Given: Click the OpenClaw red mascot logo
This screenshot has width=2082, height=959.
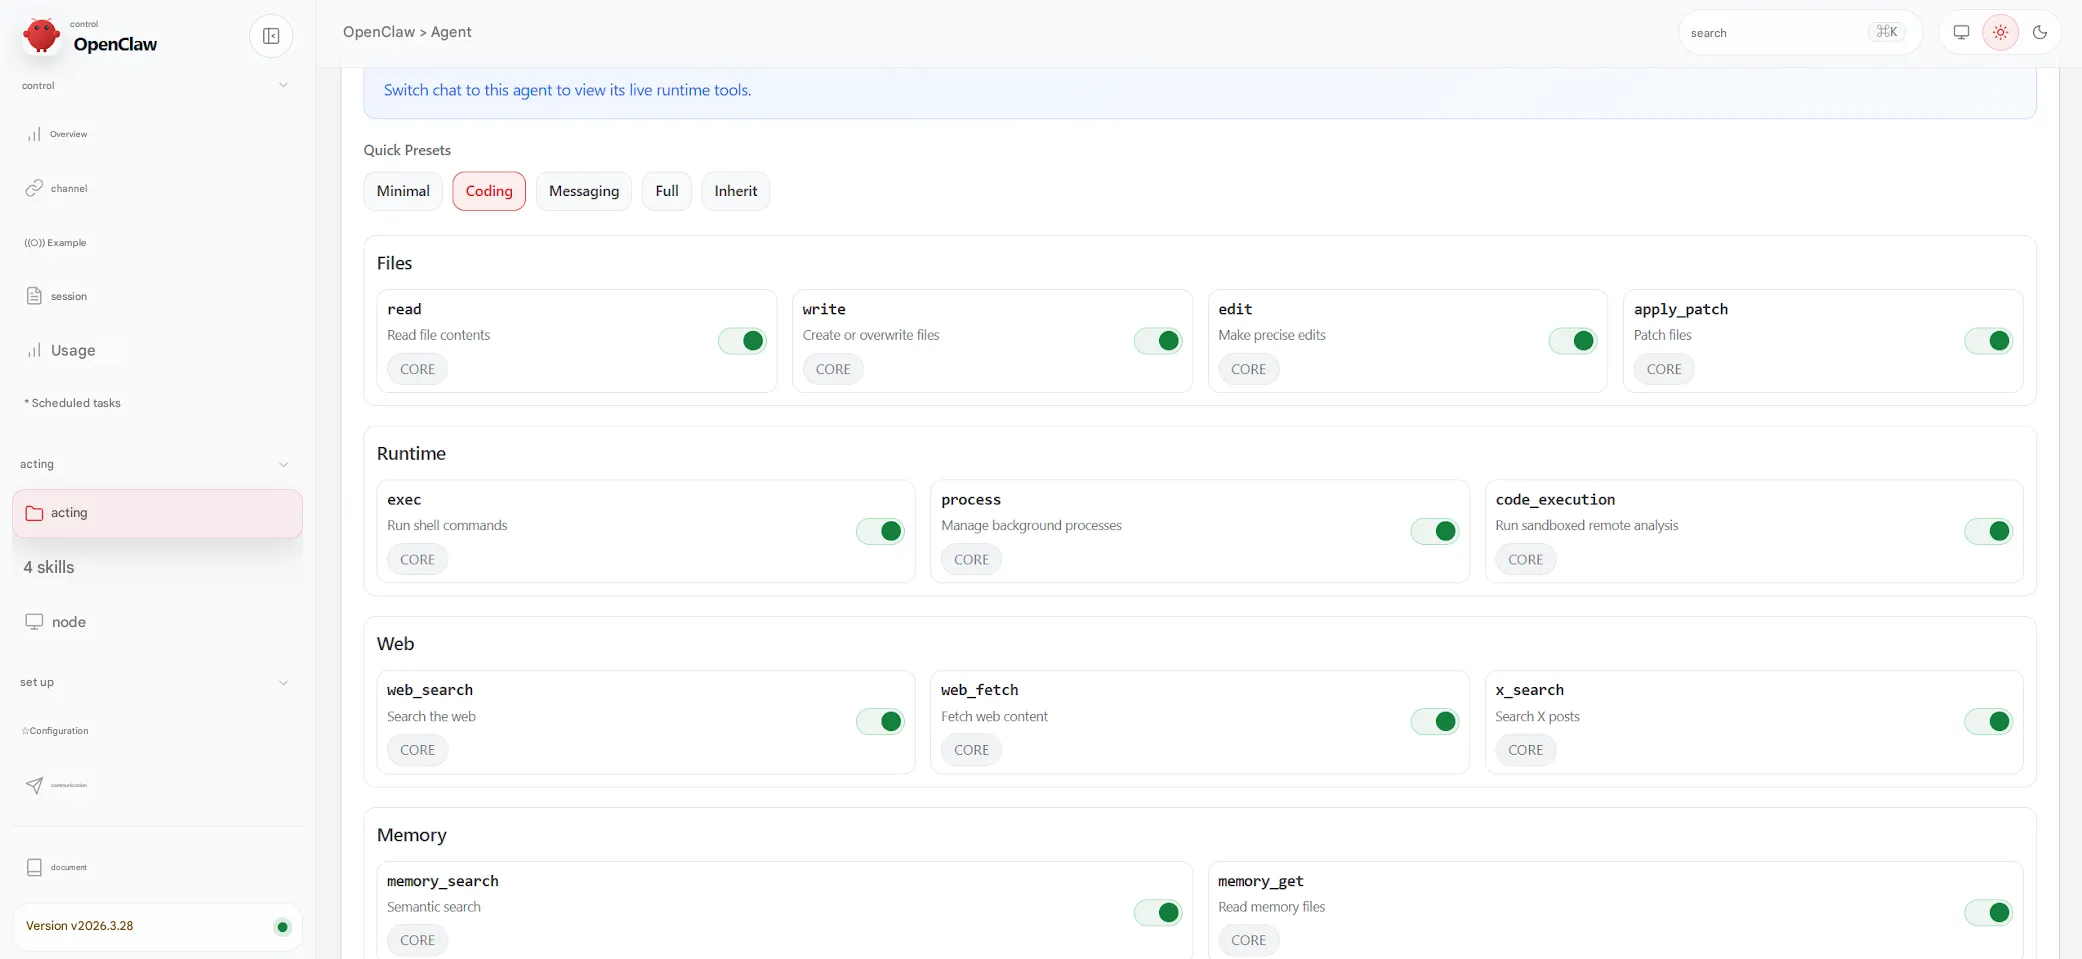Looking at the screenshot, I should tap(41, 36).
